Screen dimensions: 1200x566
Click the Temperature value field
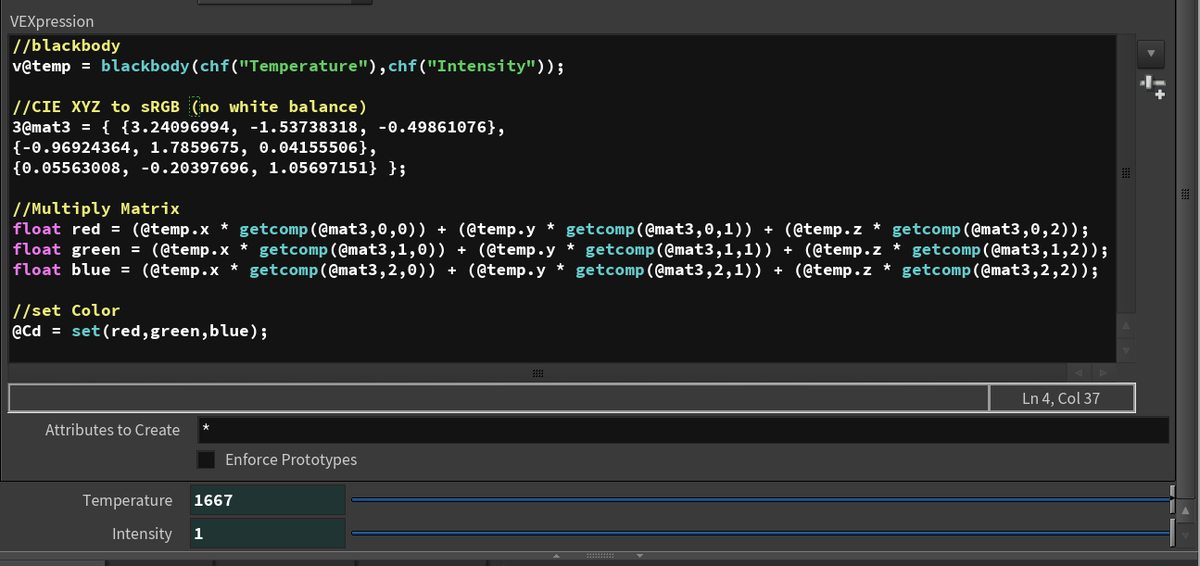(x=267, y=500)
